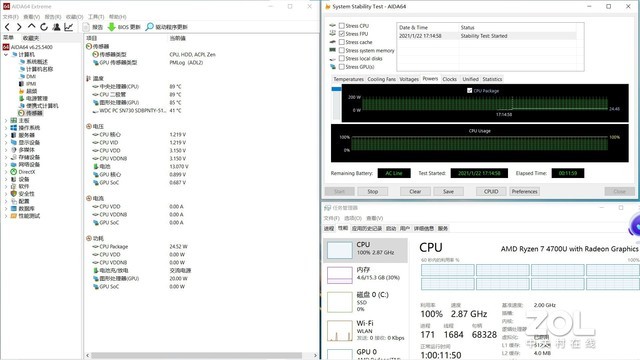Click the user silhouette icon in AIDA64 toolbar
Viewport: 640px width, 360px height.
(x=56, y=27)
